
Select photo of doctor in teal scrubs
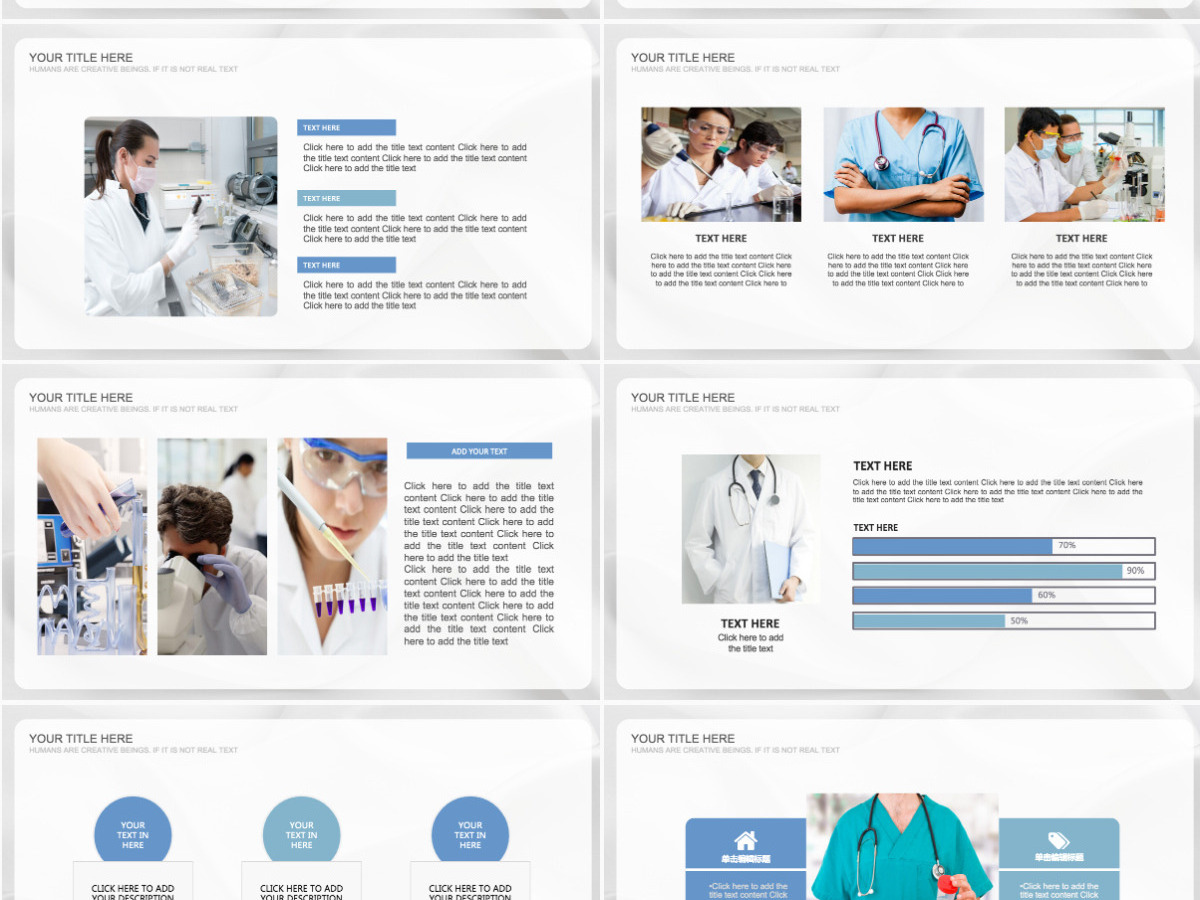pos(902,846)
